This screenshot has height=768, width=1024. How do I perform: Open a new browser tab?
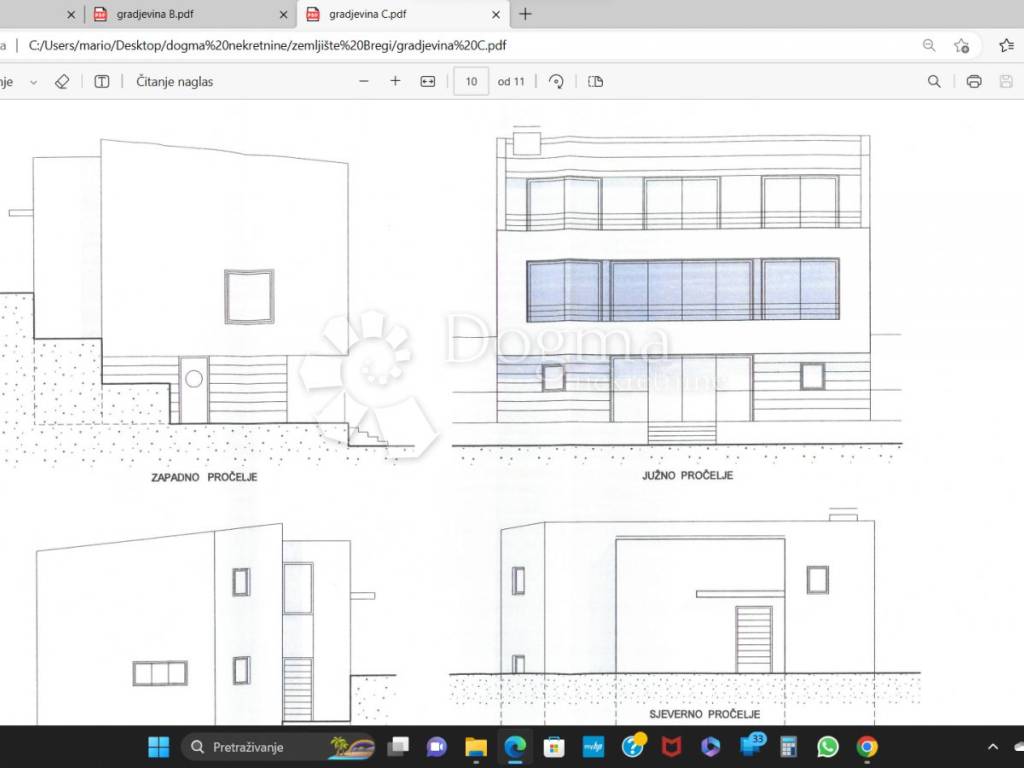coord(526,14)
